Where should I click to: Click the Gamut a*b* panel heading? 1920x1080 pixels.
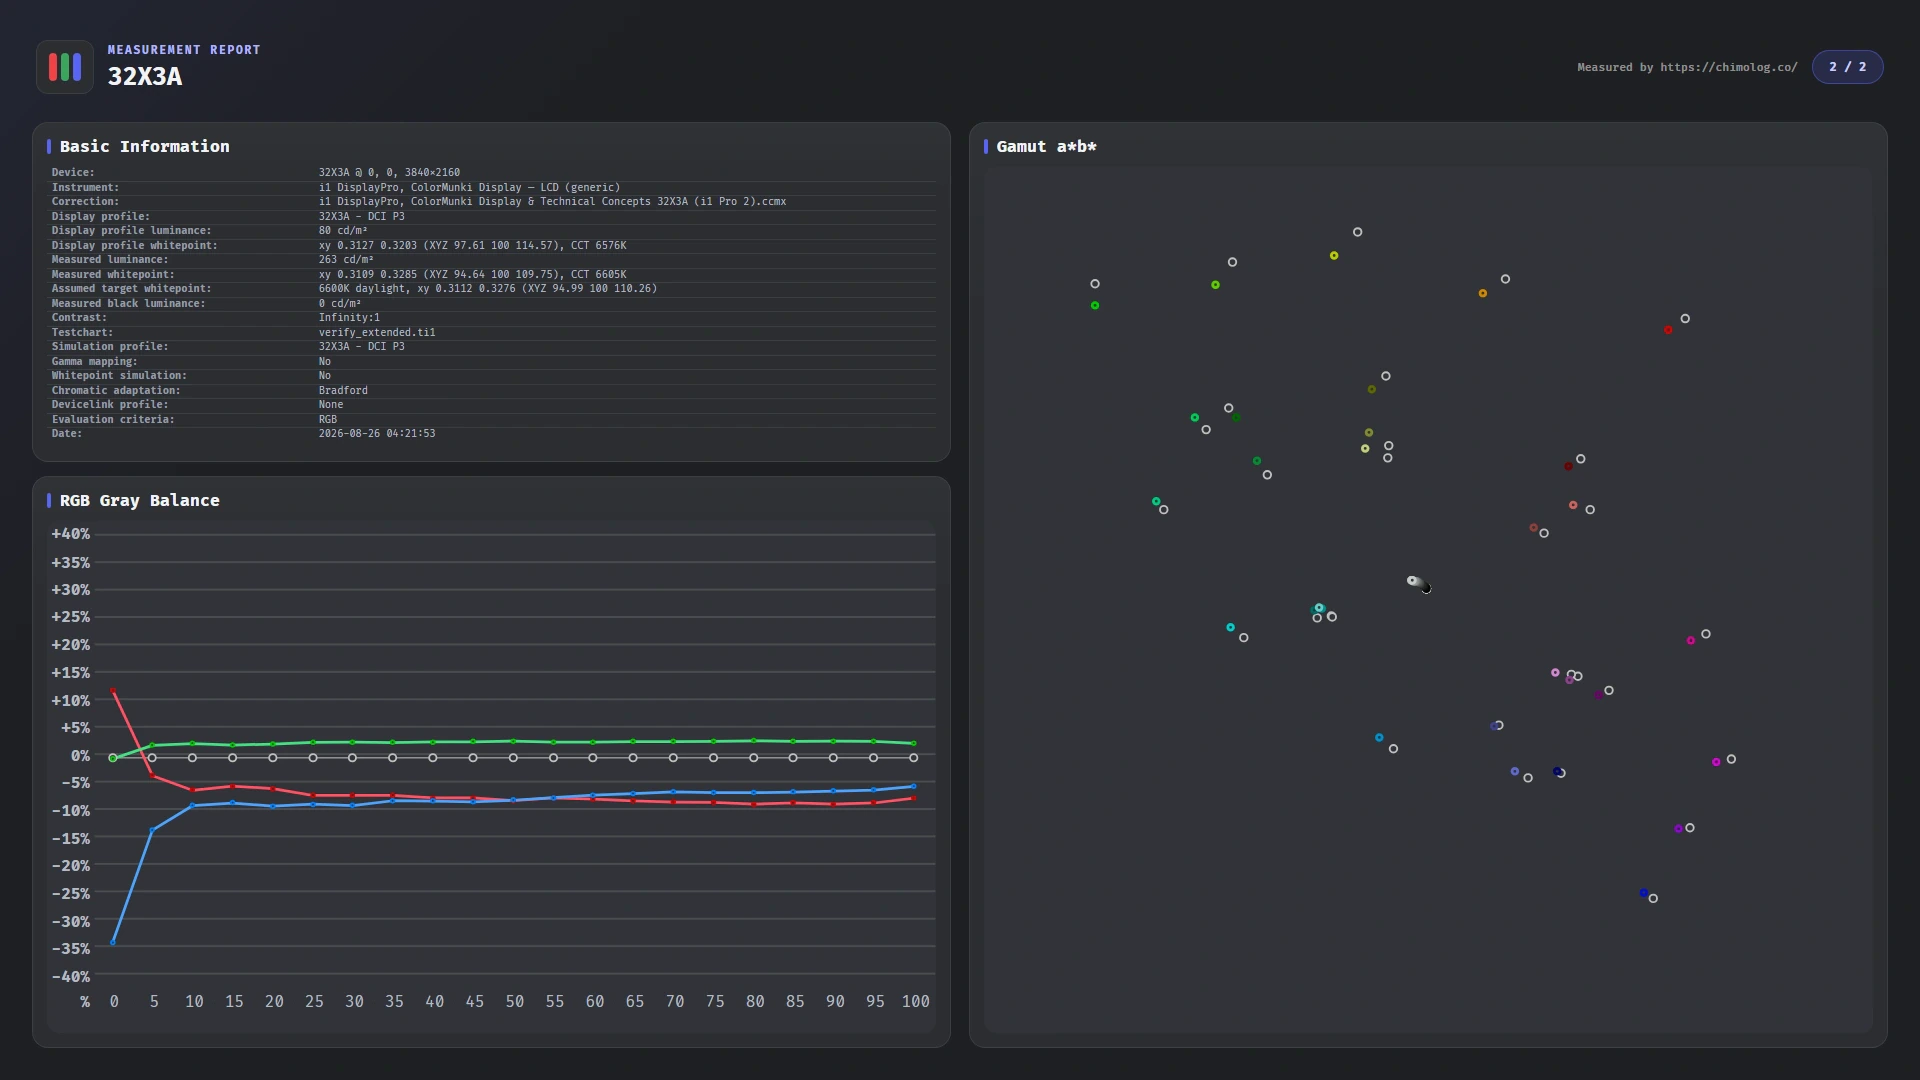[1046, 146]
